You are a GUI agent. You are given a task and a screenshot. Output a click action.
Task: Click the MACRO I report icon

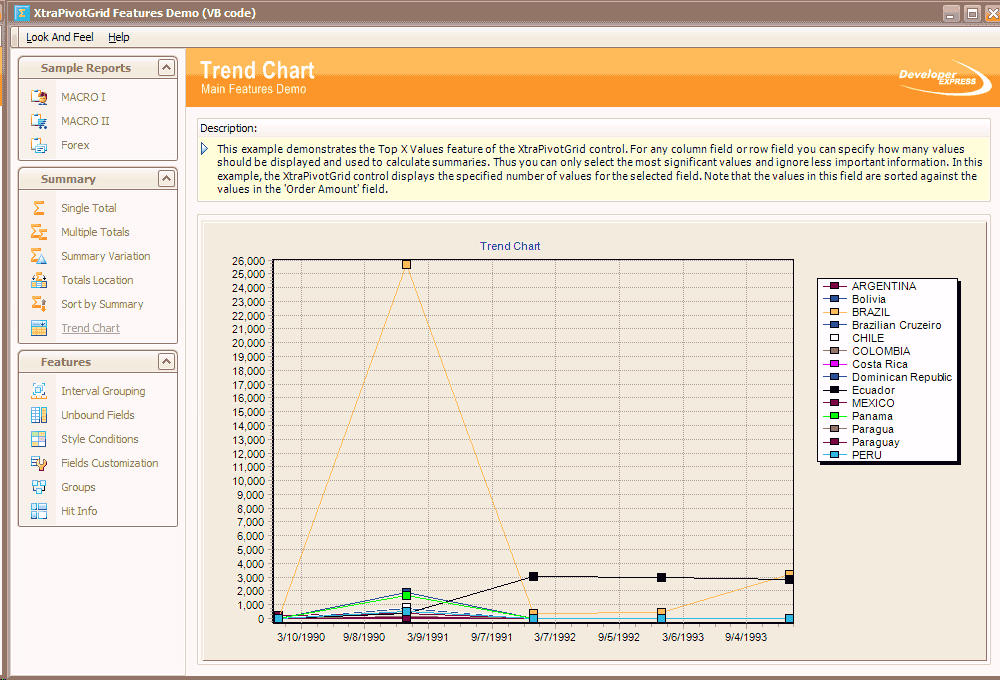click(x=39, y=97)
